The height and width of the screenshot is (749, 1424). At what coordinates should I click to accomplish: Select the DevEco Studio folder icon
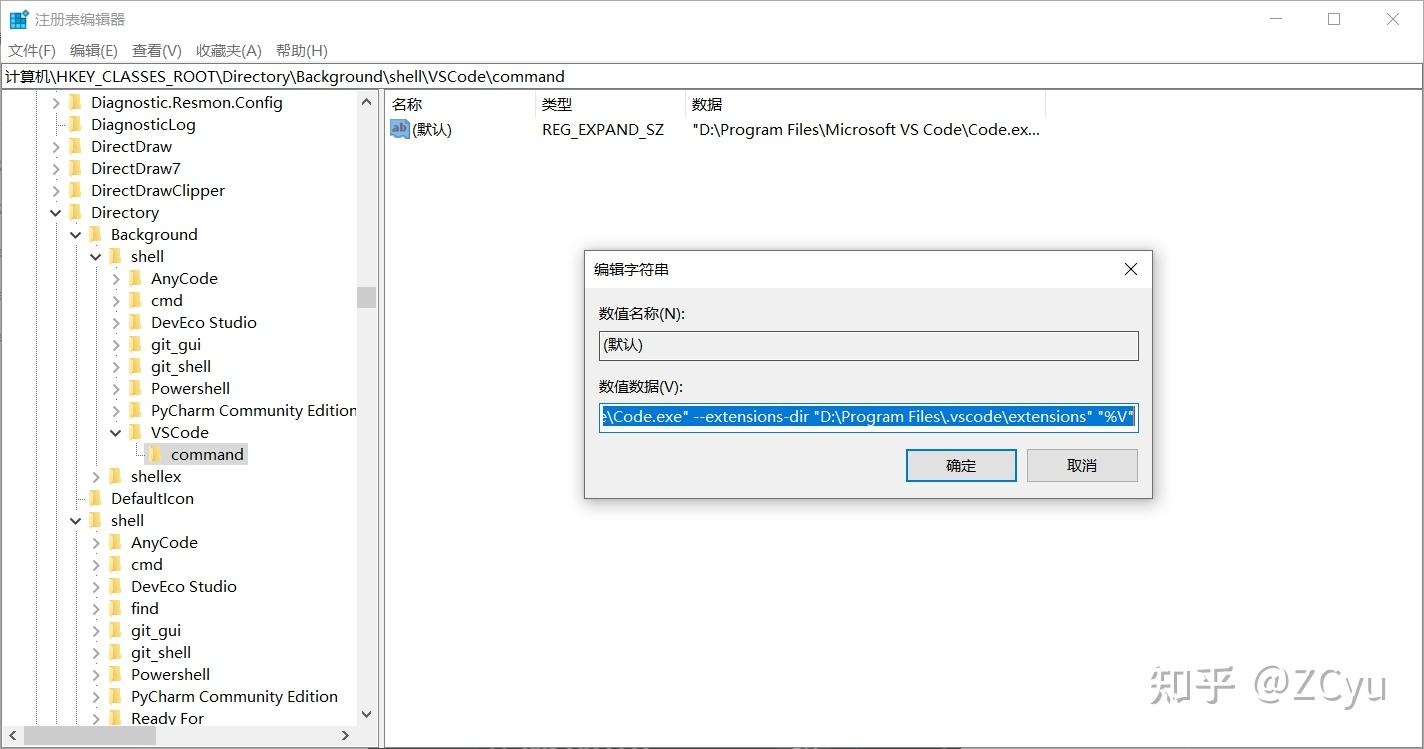[137, 322]
